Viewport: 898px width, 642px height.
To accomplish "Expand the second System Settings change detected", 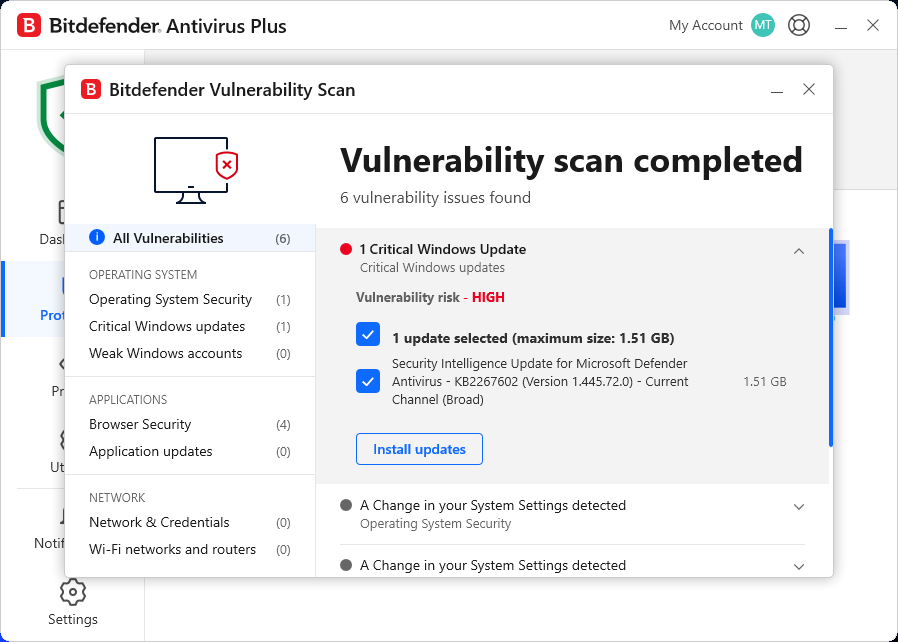I will (x=799, y=566).
